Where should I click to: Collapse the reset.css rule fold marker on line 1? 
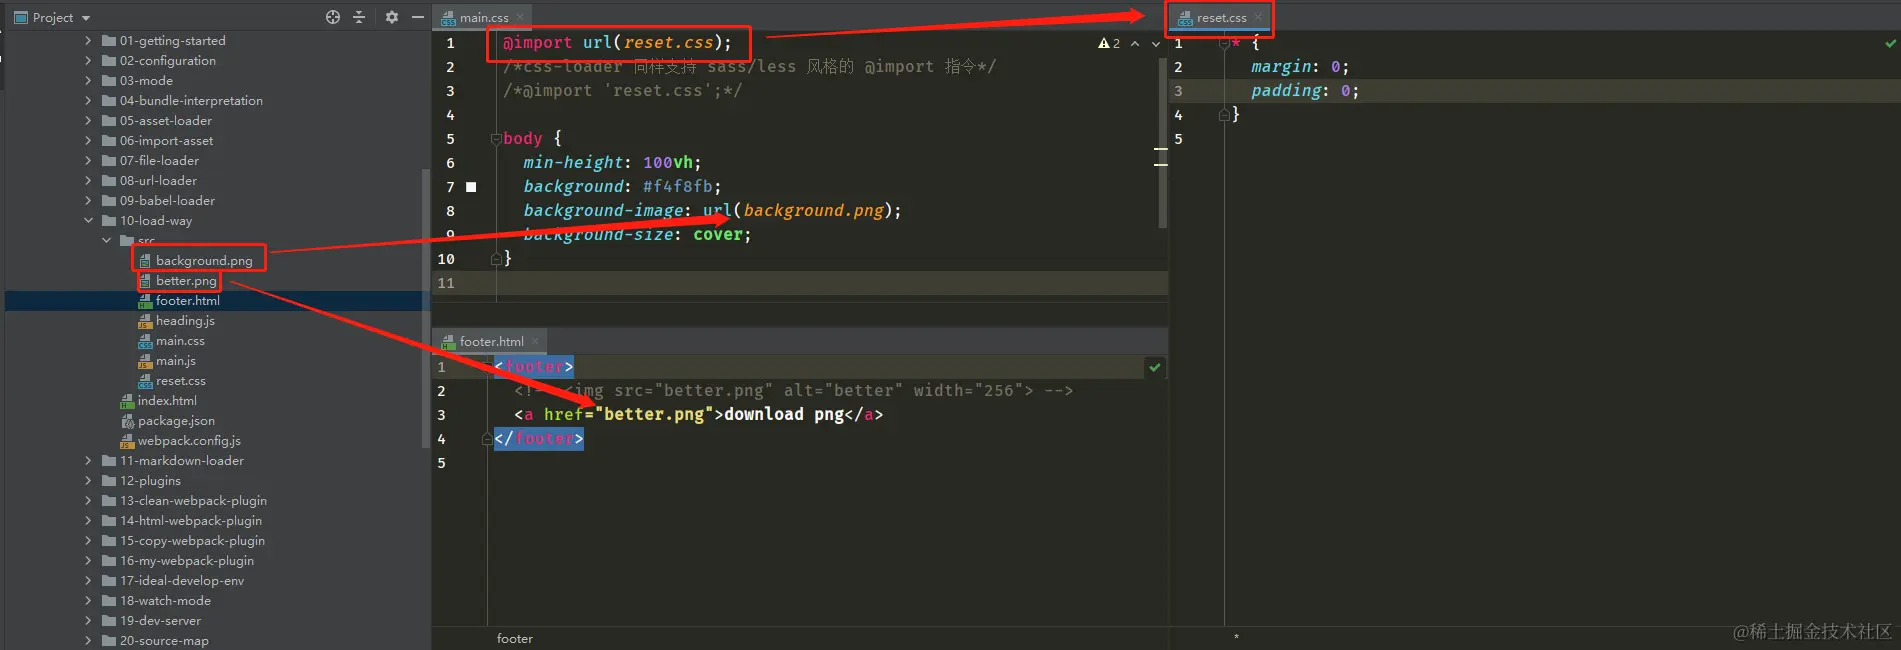coord(1224,43)
